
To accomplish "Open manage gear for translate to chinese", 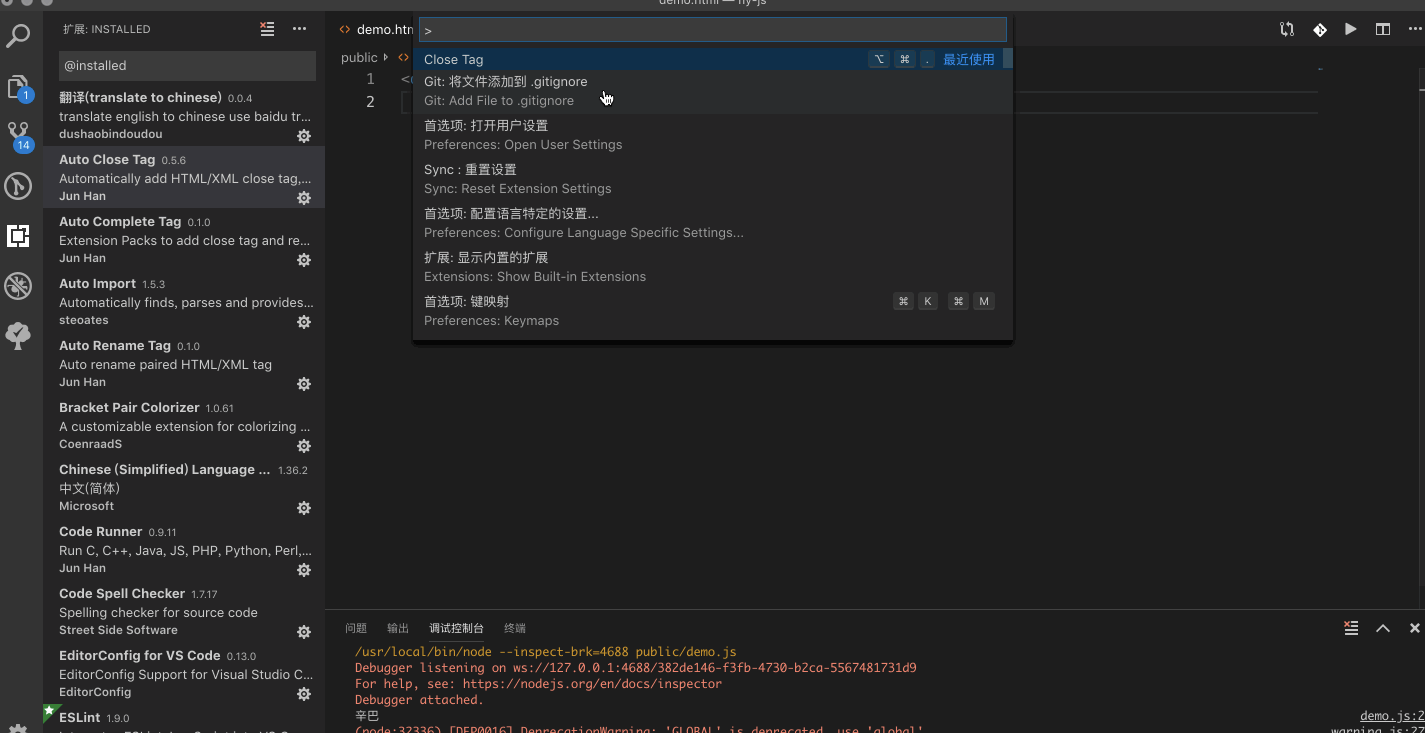I will coord(304,136).
